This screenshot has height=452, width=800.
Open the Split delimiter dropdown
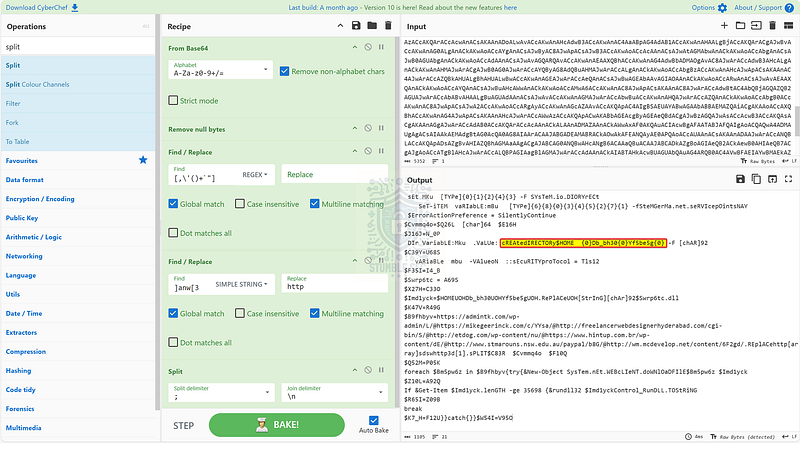pos(220,392)
